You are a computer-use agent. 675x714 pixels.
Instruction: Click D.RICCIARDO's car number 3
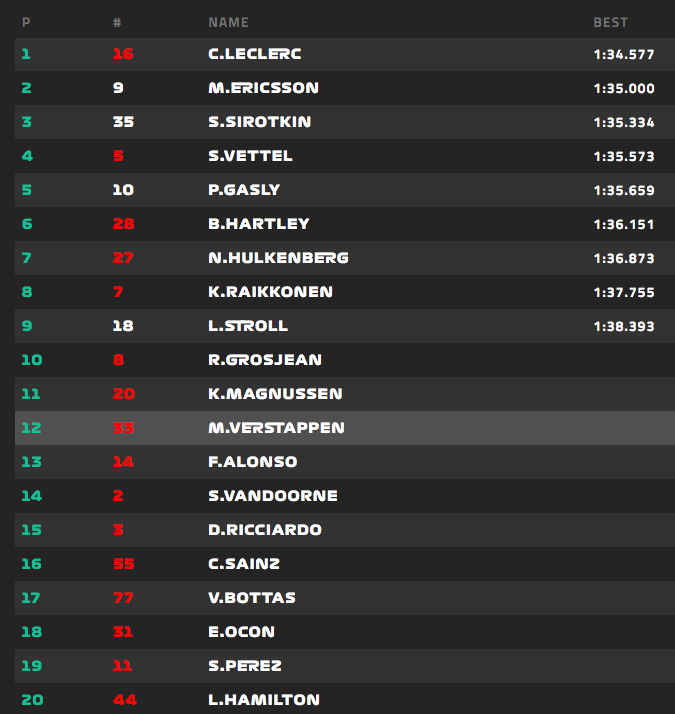118,530
